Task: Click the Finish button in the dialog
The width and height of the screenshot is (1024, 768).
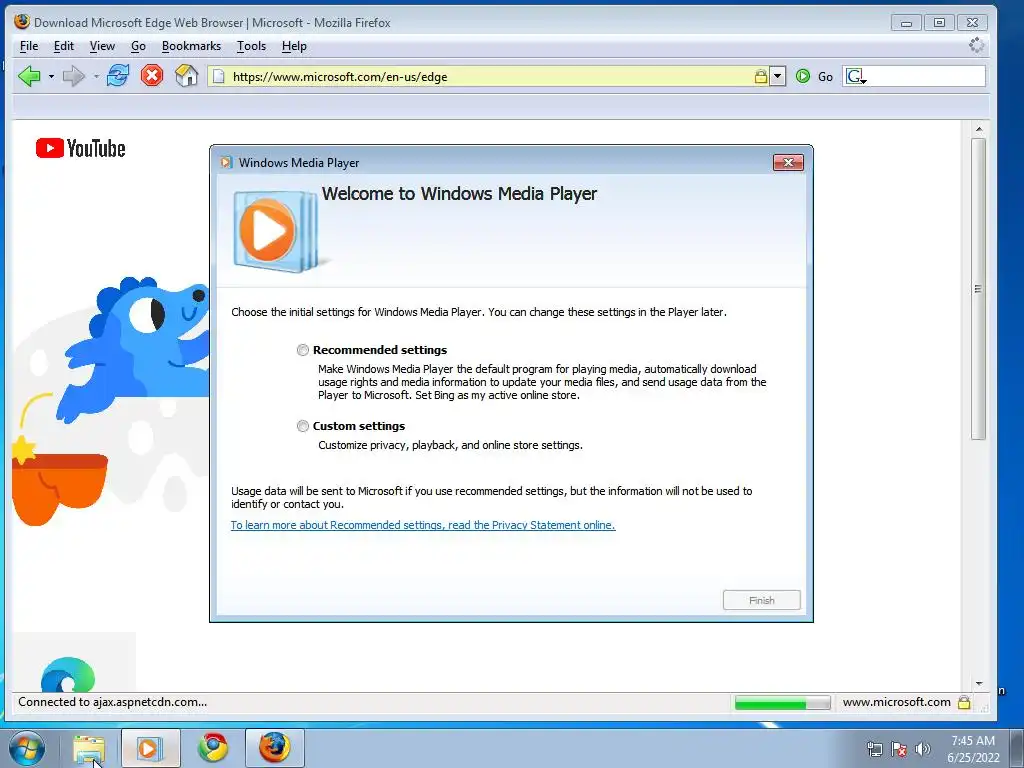Action: [x=761, y=600]
